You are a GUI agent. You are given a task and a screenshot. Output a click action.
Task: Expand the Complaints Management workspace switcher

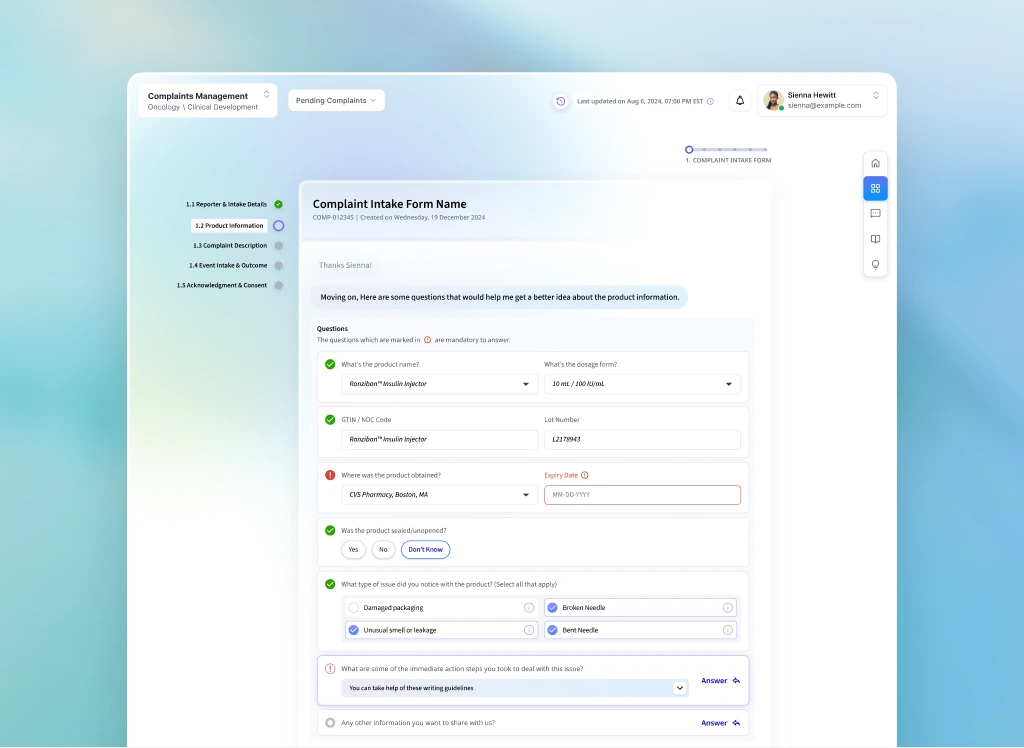[266, 95]
